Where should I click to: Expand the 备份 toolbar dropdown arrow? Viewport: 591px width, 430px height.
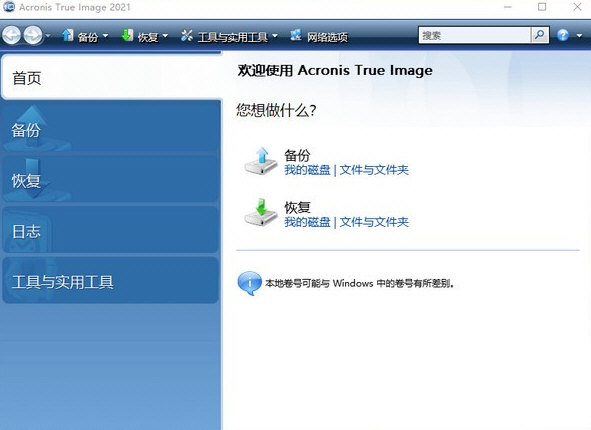coord(105,36)
